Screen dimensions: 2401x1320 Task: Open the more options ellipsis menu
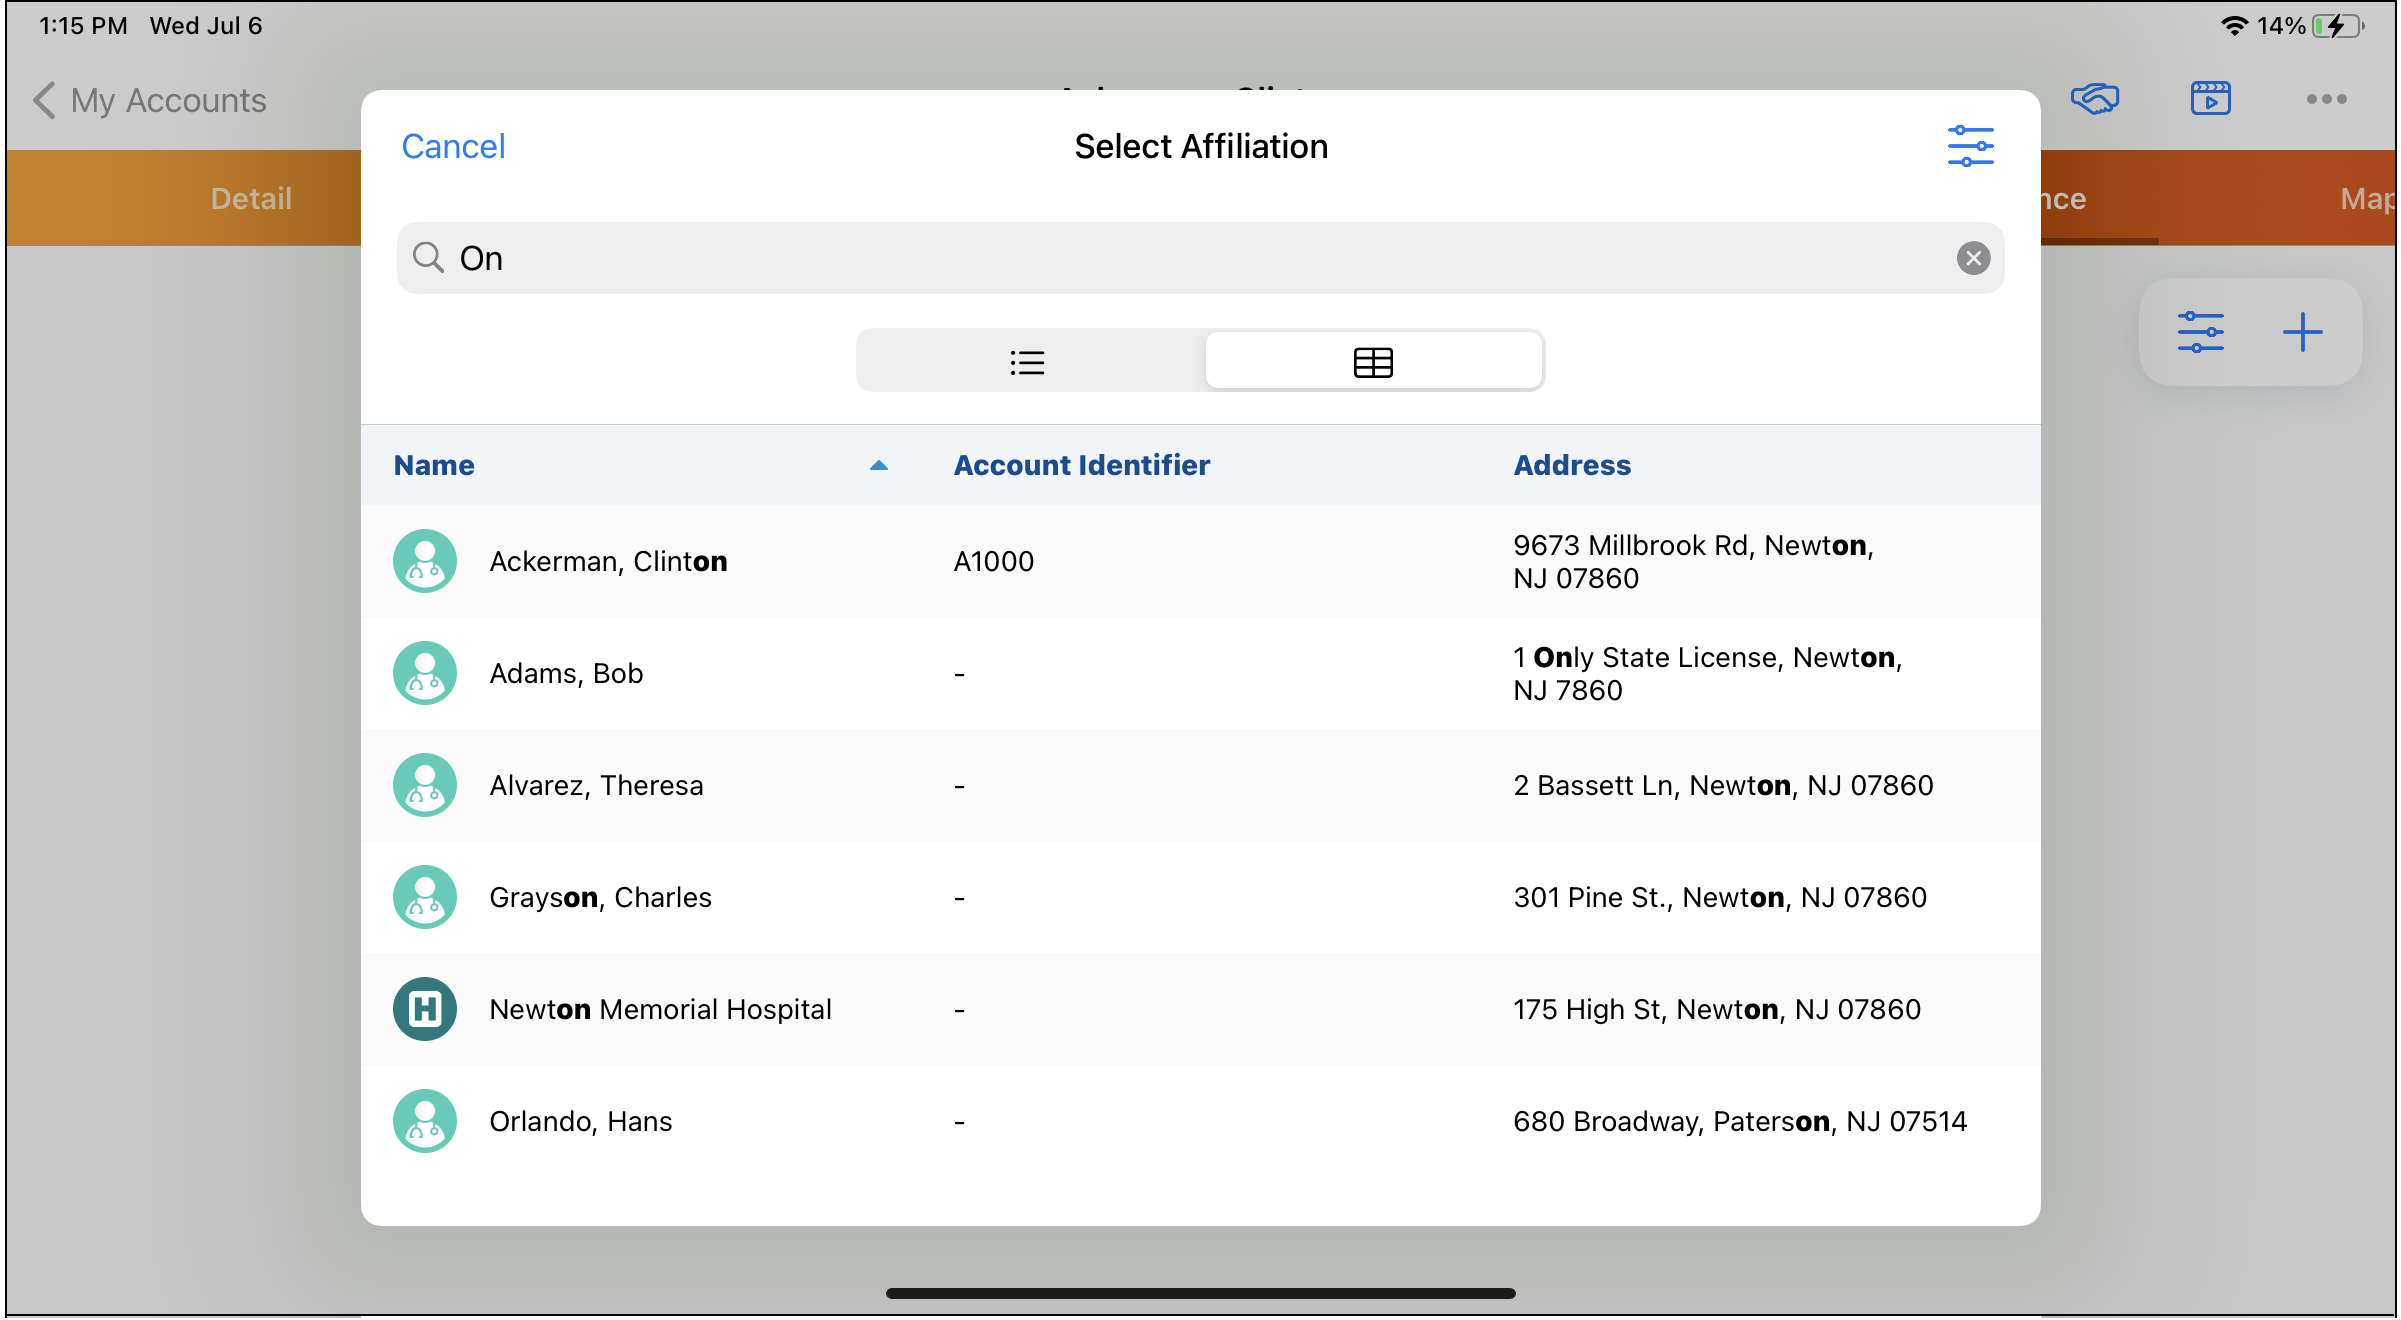tap(2326, 99)
